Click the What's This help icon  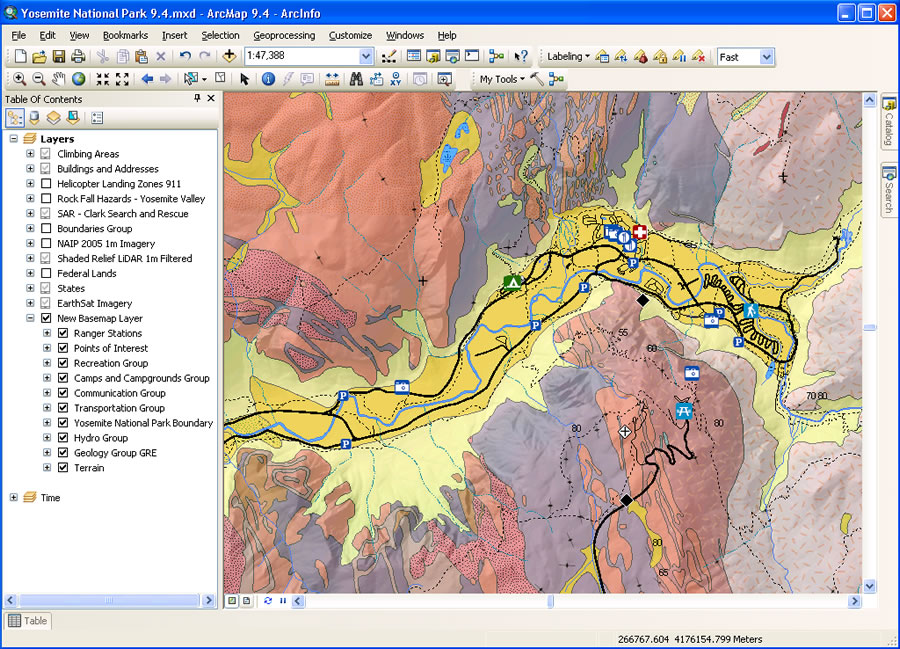(521, 56)
